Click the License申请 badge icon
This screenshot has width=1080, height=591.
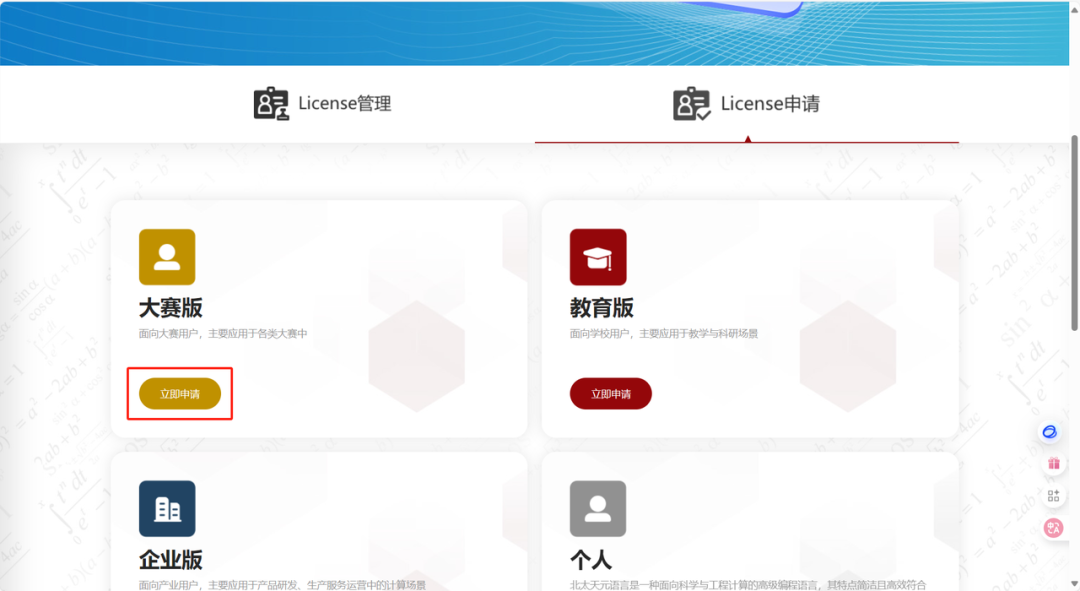tap(692, 104)
